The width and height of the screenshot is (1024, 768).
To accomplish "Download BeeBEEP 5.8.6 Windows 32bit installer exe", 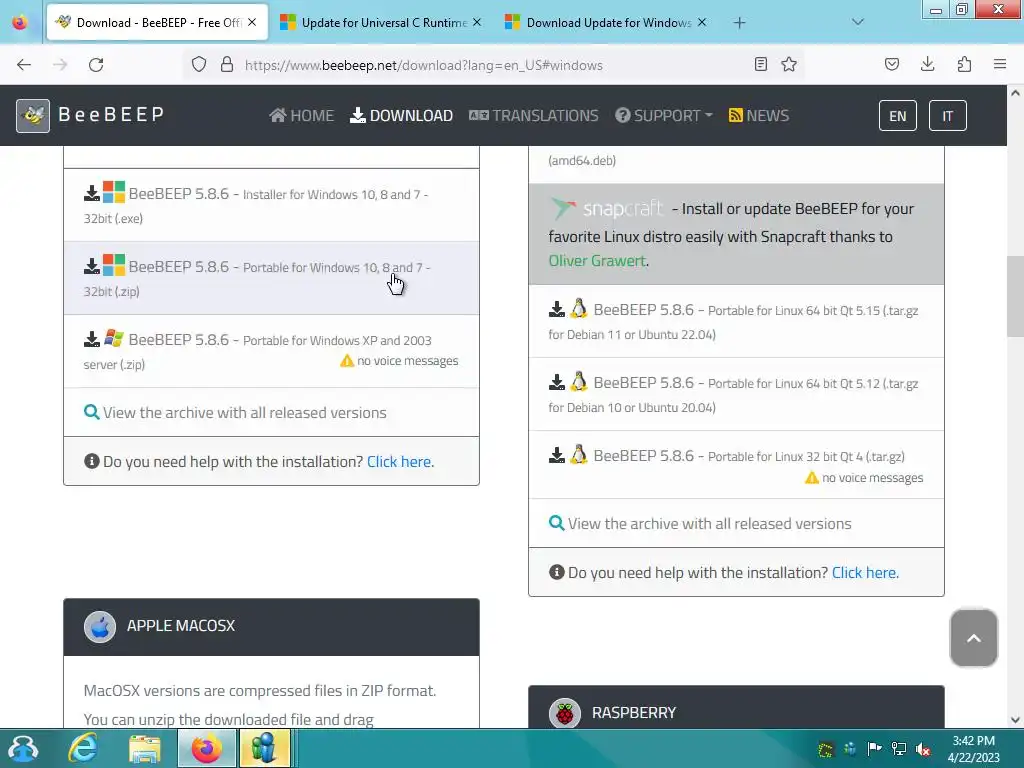I will [x=271, y=205].
